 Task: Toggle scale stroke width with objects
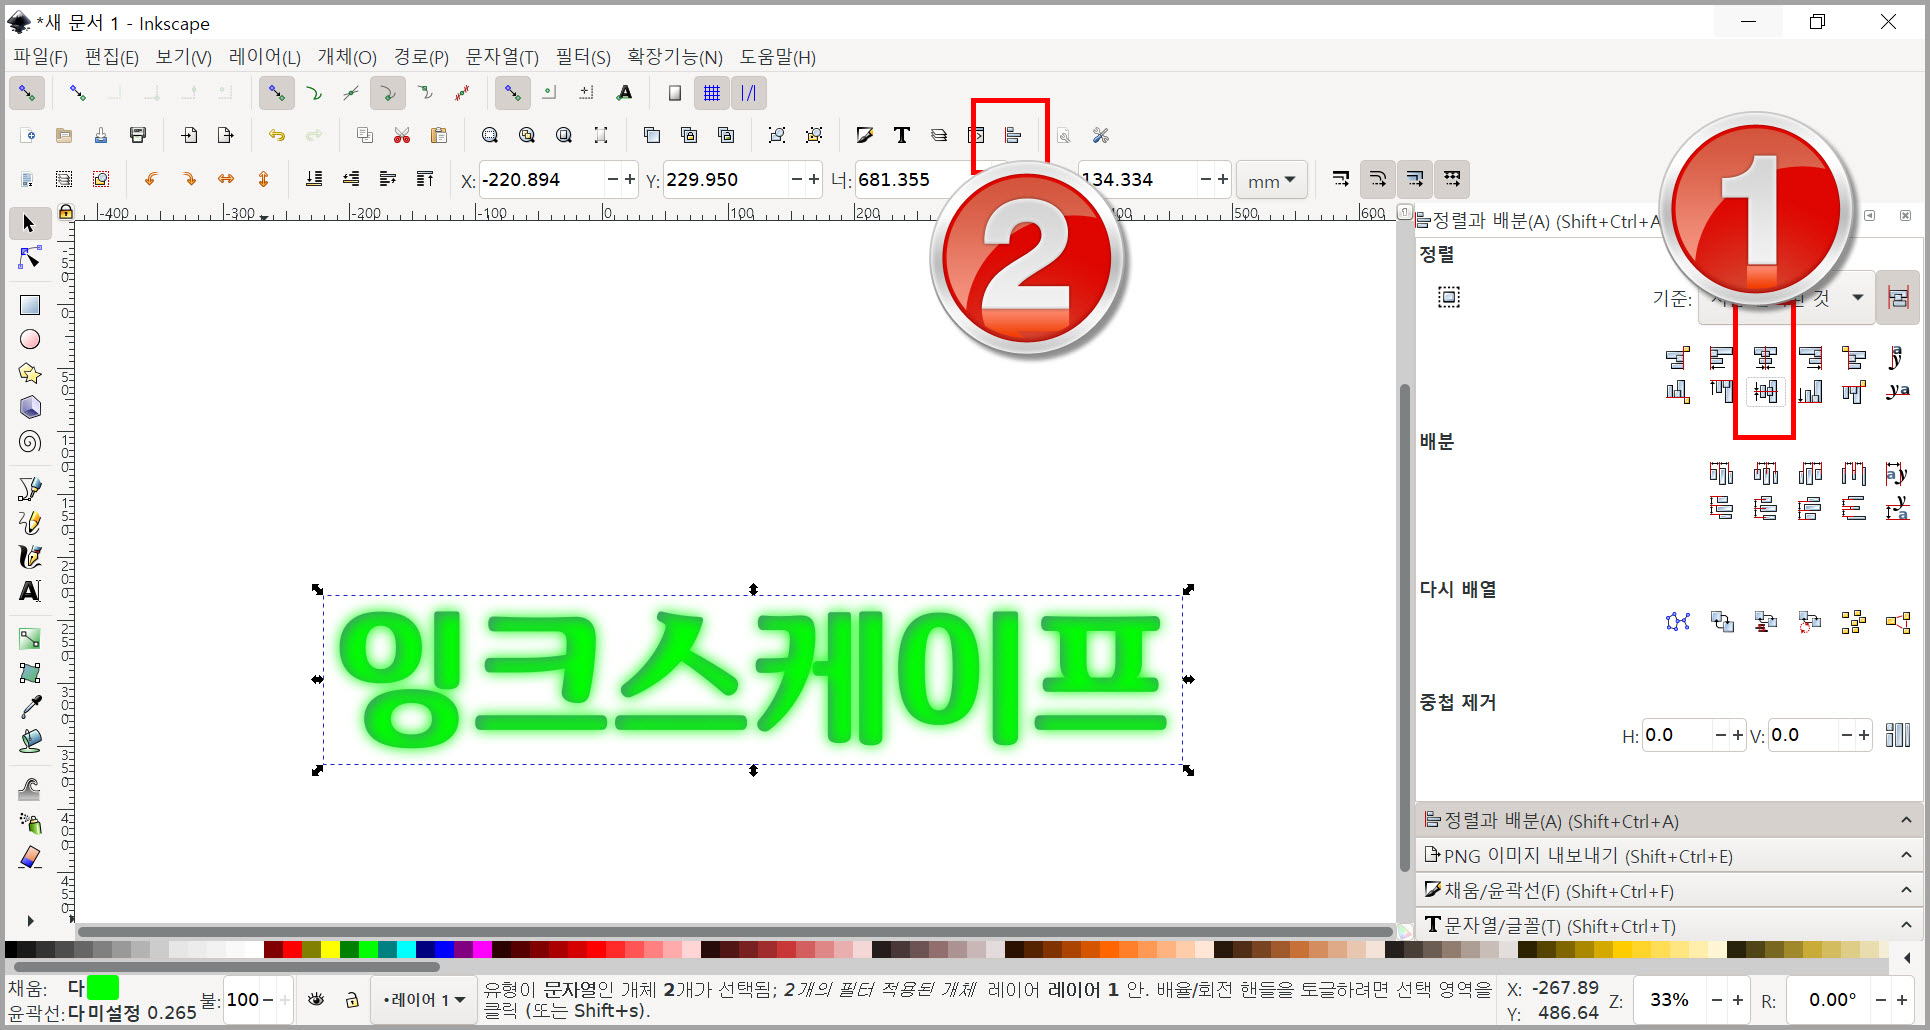coord(1341,179)
